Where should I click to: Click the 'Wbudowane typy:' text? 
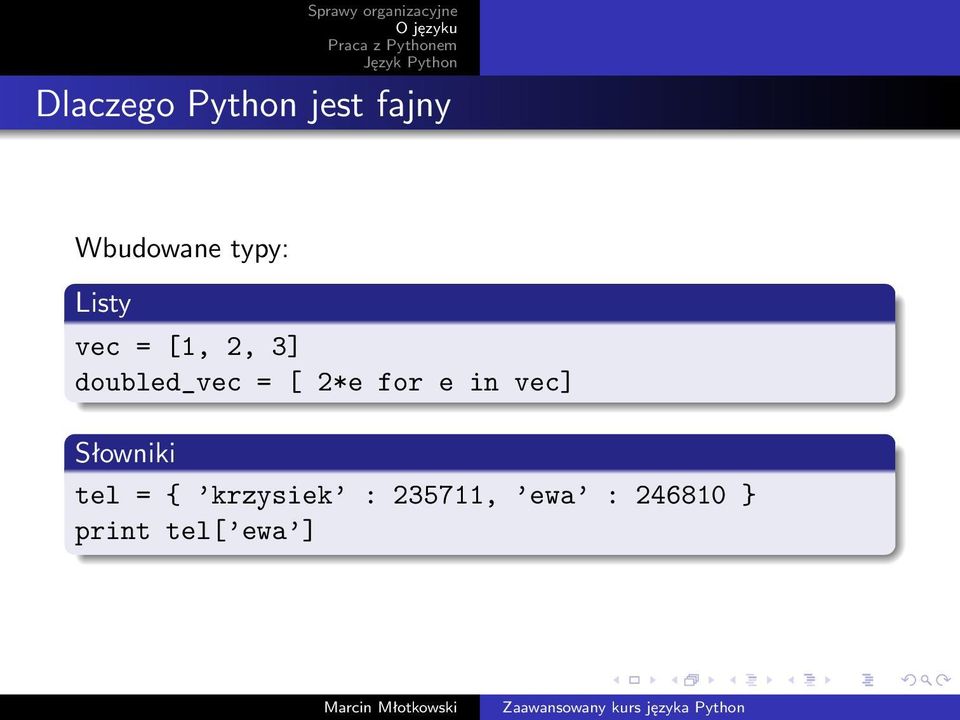tap(181, 248)
